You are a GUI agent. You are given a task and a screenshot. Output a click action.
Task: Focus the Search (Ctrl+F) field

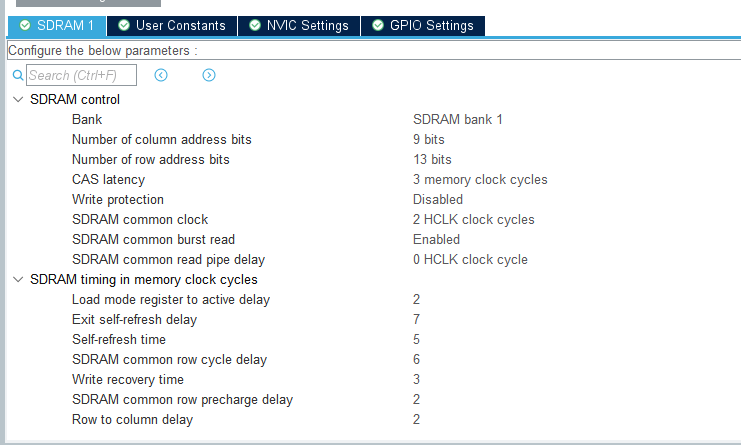[81, 75]
